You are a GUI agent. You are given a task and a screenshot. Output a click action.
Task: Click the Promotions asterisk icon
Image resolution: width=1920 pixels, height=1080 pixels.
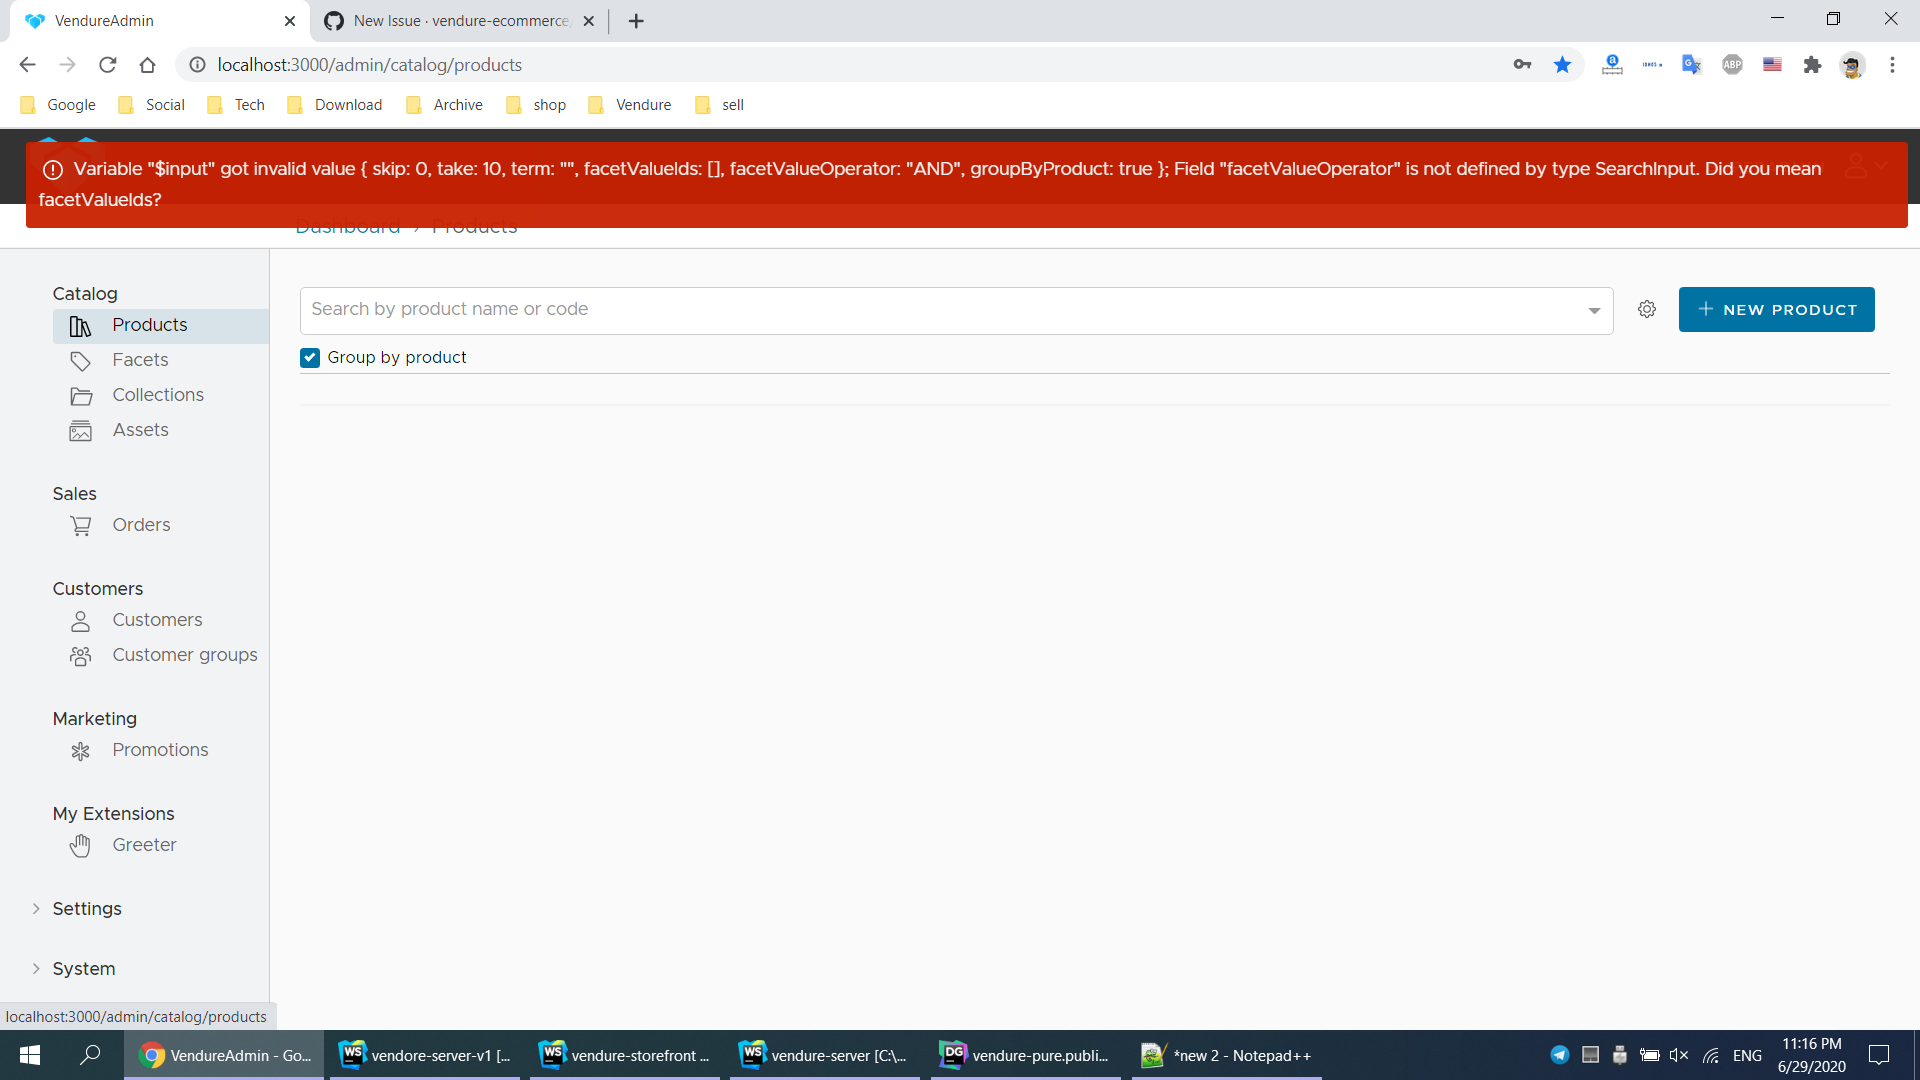point(80,751)
